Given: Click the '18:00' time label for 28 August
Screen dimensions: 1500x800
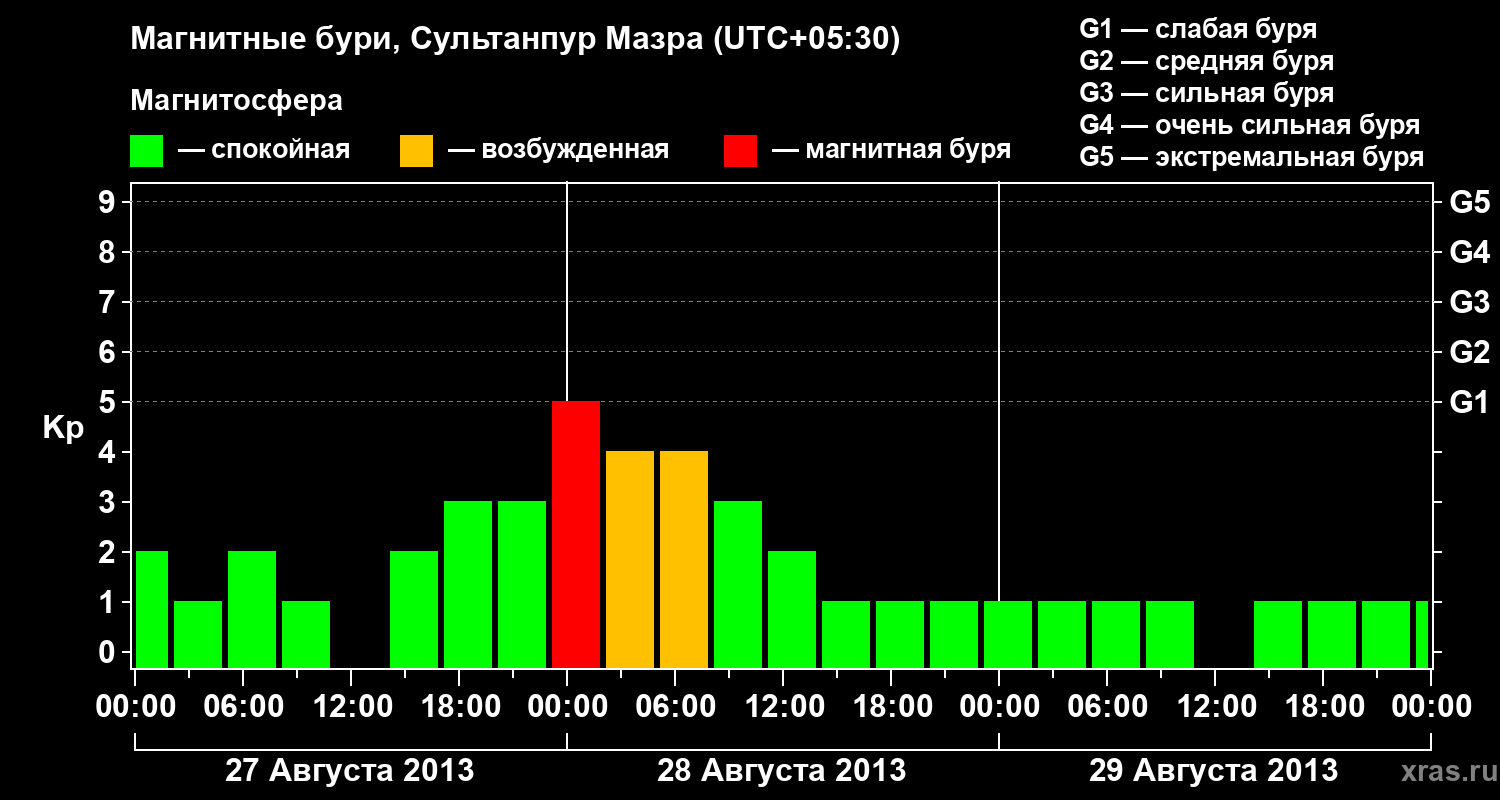Looking at the screenshot, I should point(891,707).
